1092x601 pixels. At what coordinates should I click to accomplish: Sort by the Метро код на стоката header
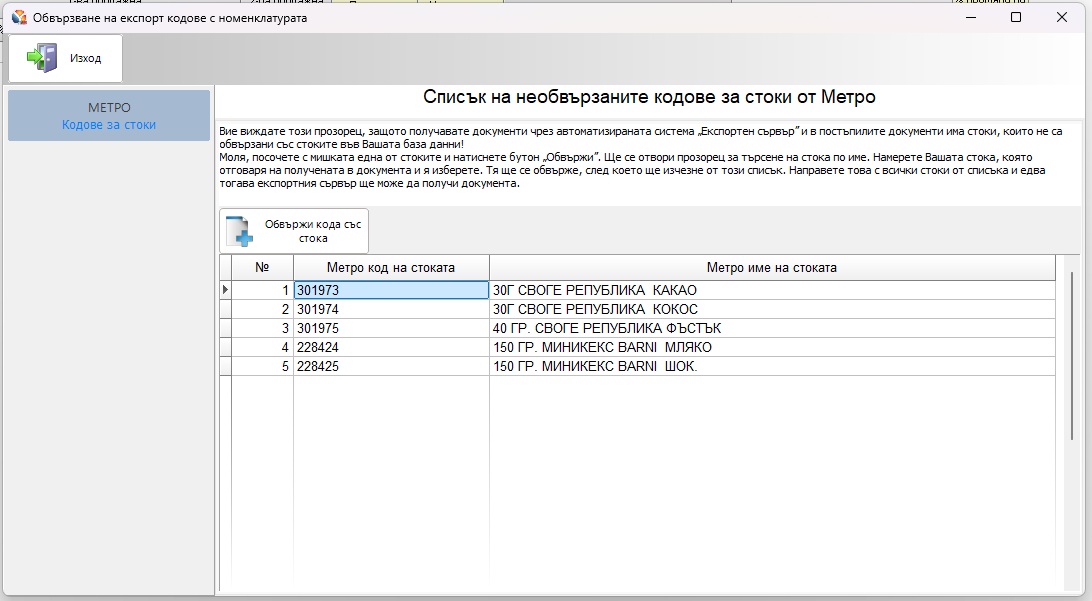point(390,268)
